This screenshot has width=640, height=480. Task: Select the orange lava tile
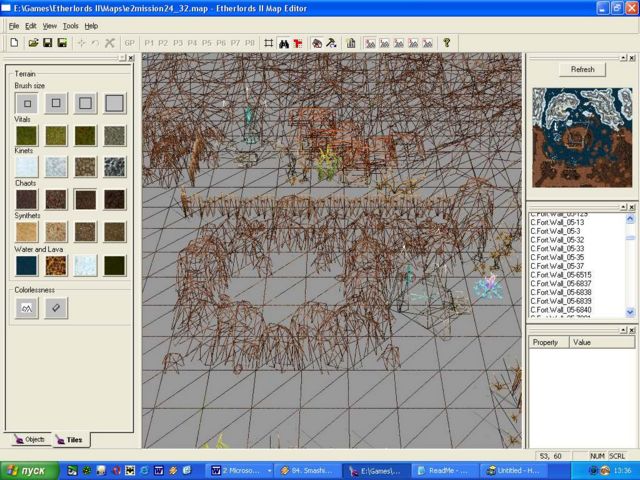click(x=56, y=265)
